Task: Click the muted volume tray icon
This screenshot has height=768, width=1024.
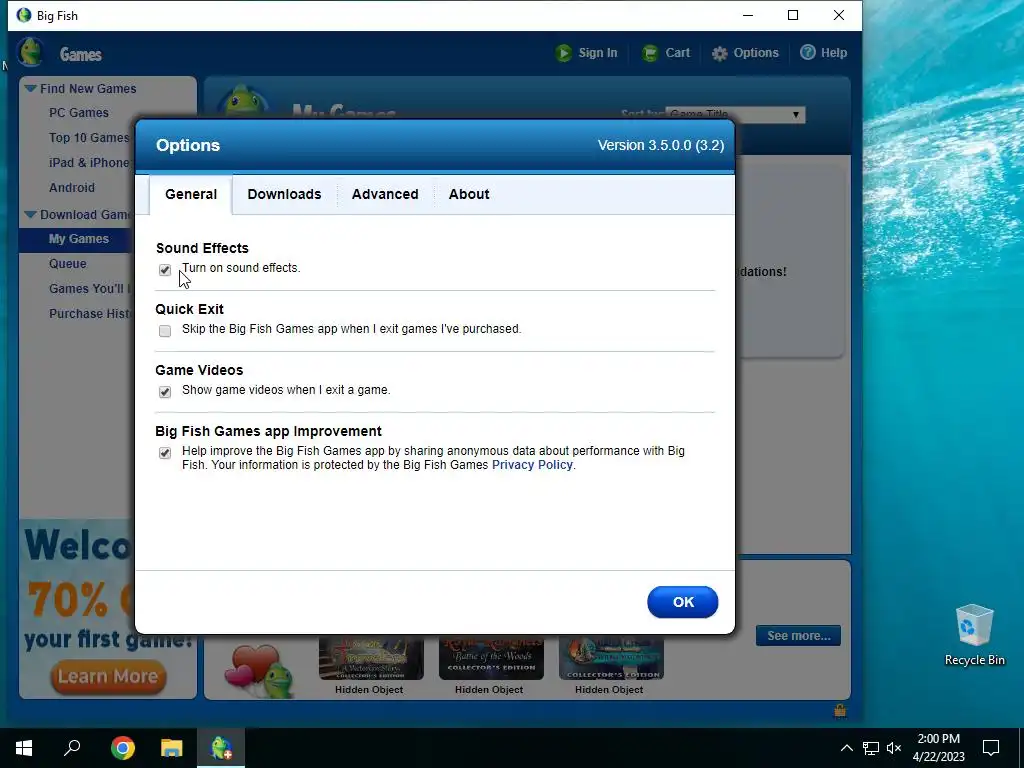Action: point(894,748)
